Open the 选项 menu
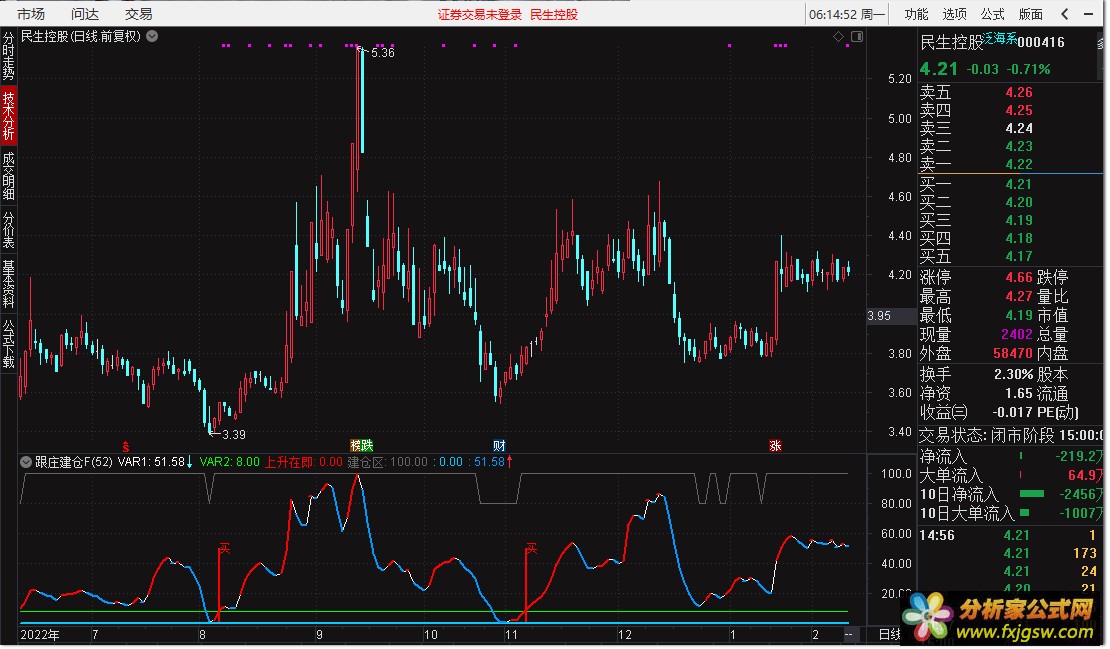Screen dimensions: 1110x649 954,13
